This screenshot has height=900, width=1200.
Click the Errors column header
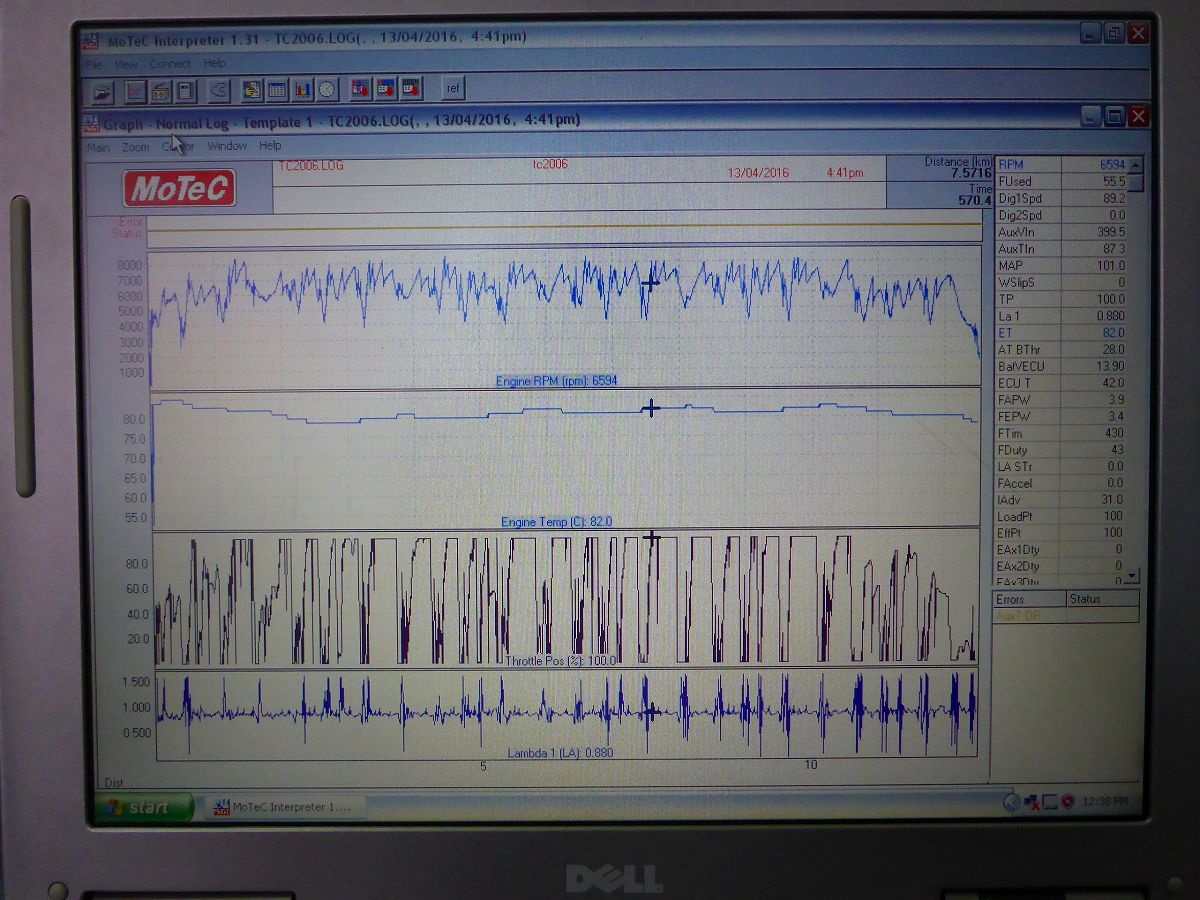[x=1029, y=599]
